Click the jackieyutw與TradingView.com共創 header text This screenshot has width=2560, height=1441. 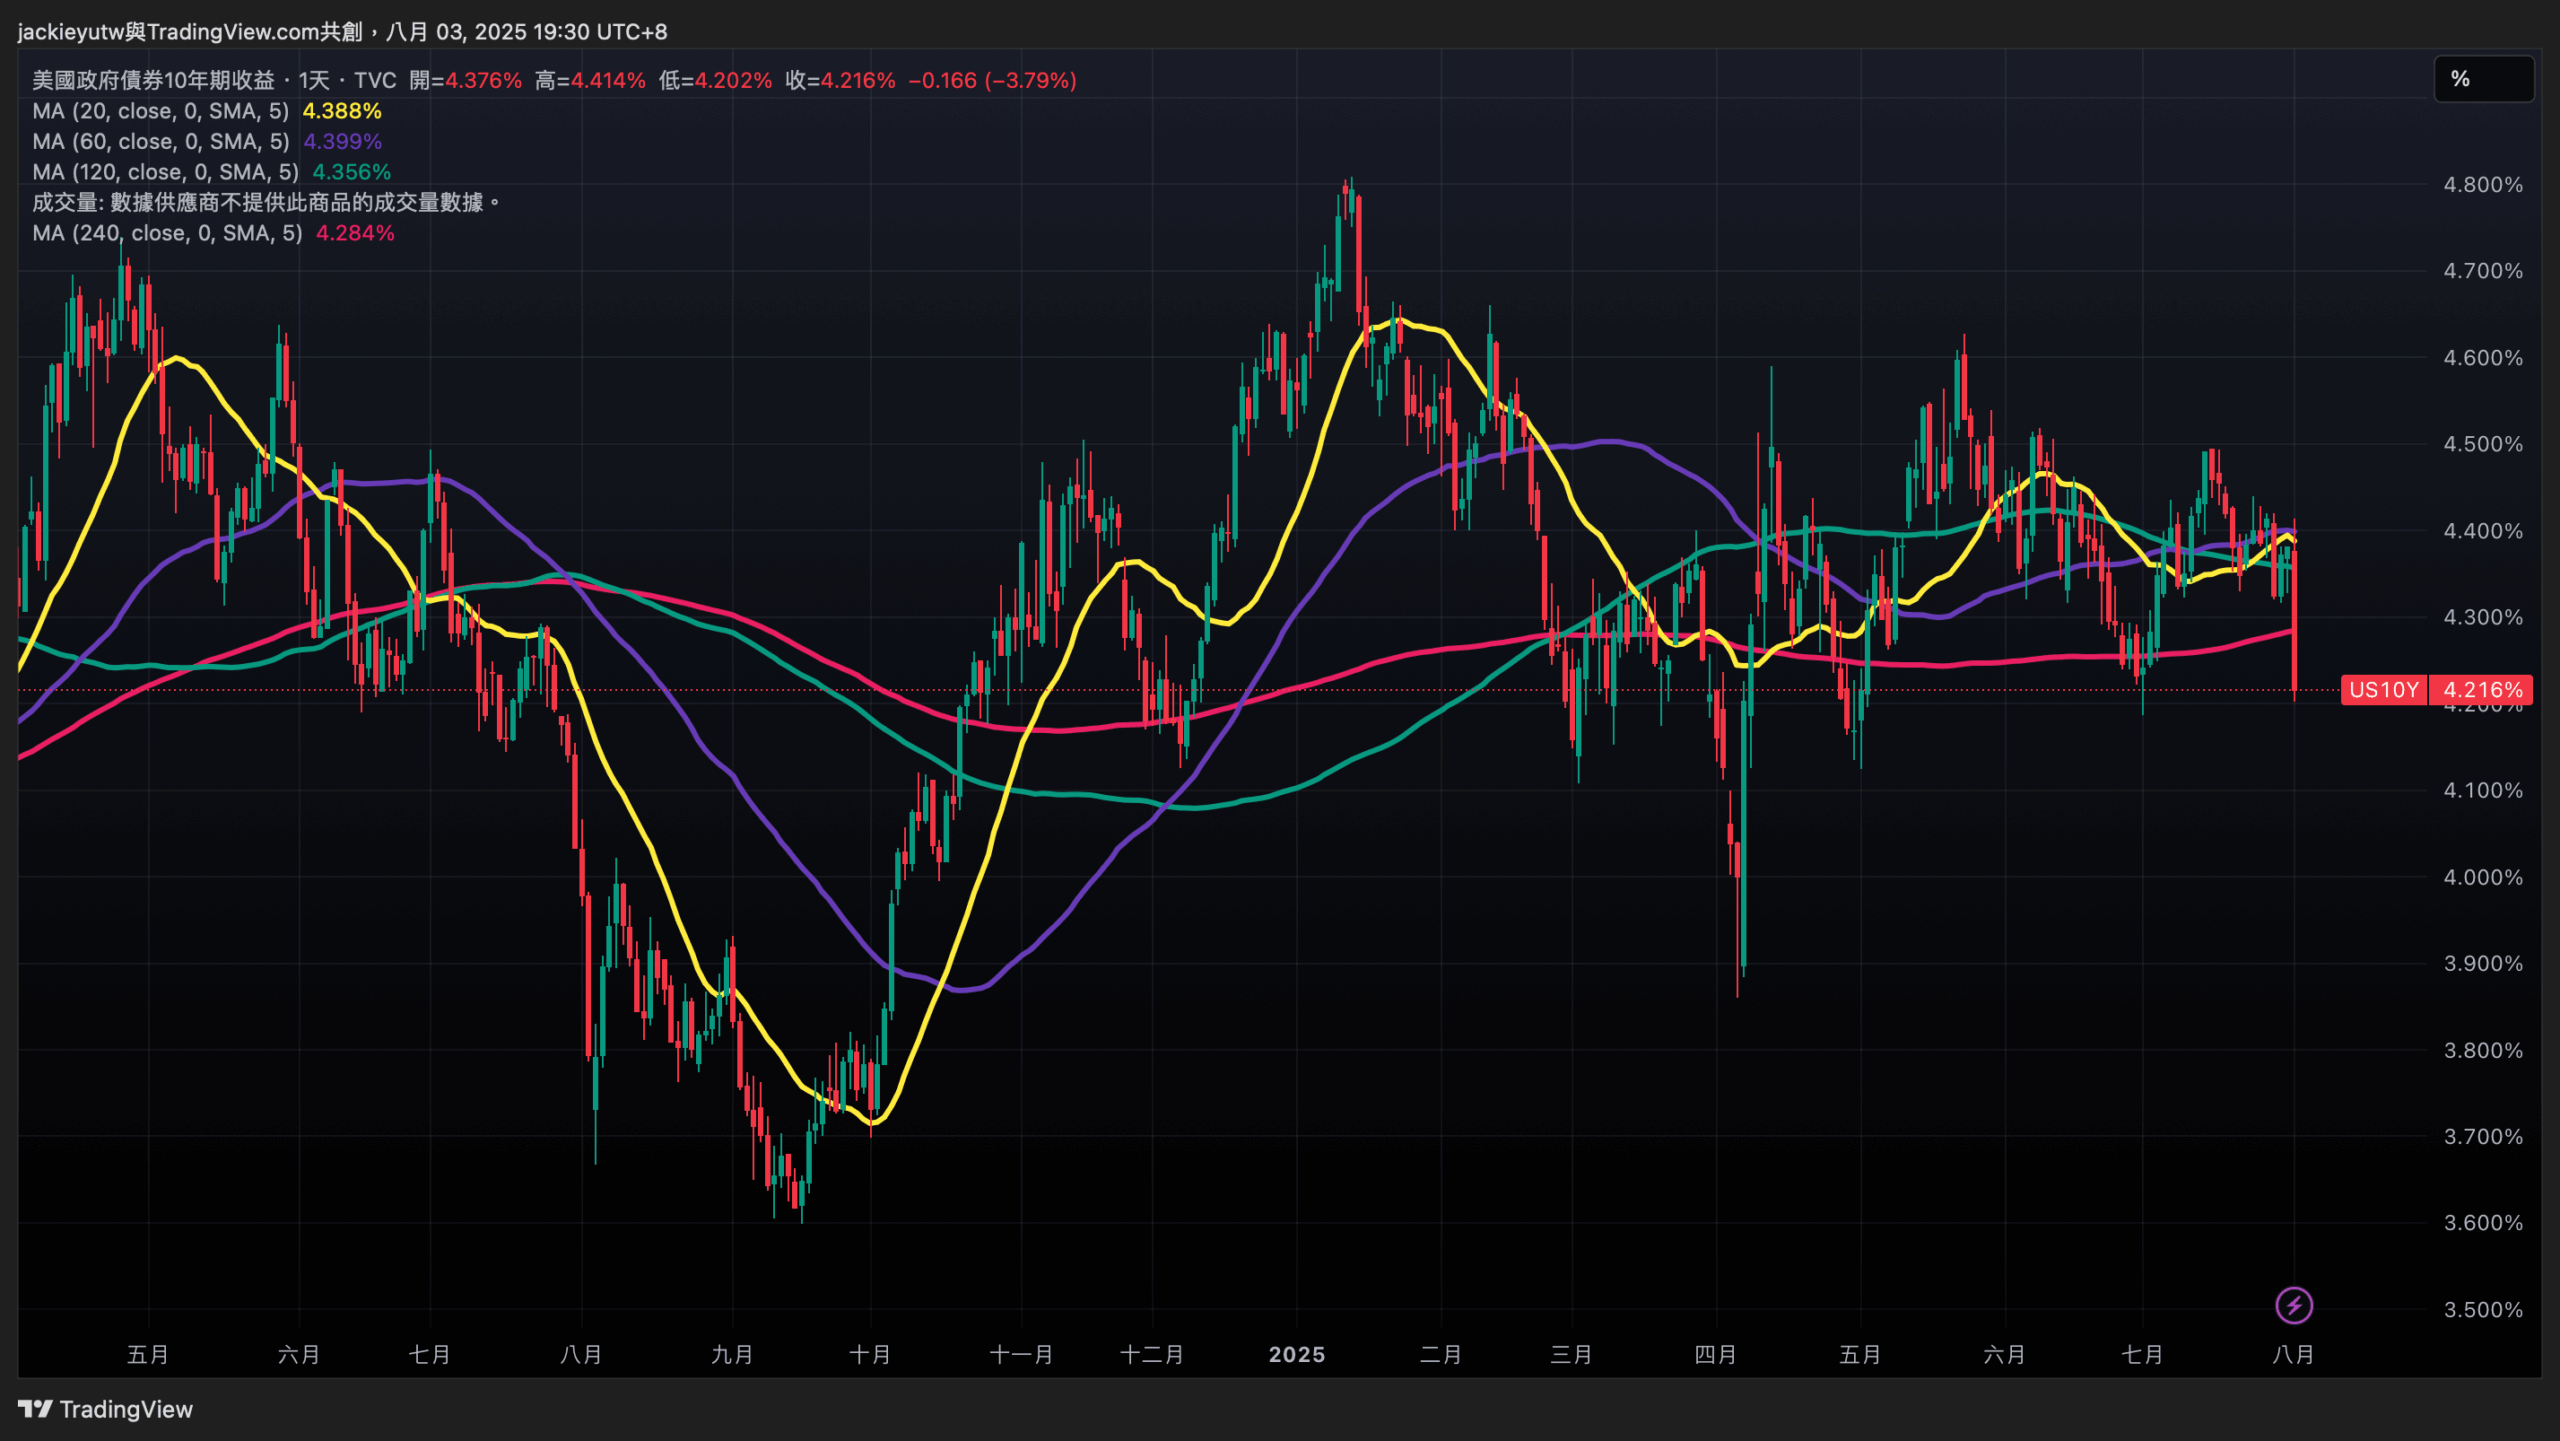point(190,32)
